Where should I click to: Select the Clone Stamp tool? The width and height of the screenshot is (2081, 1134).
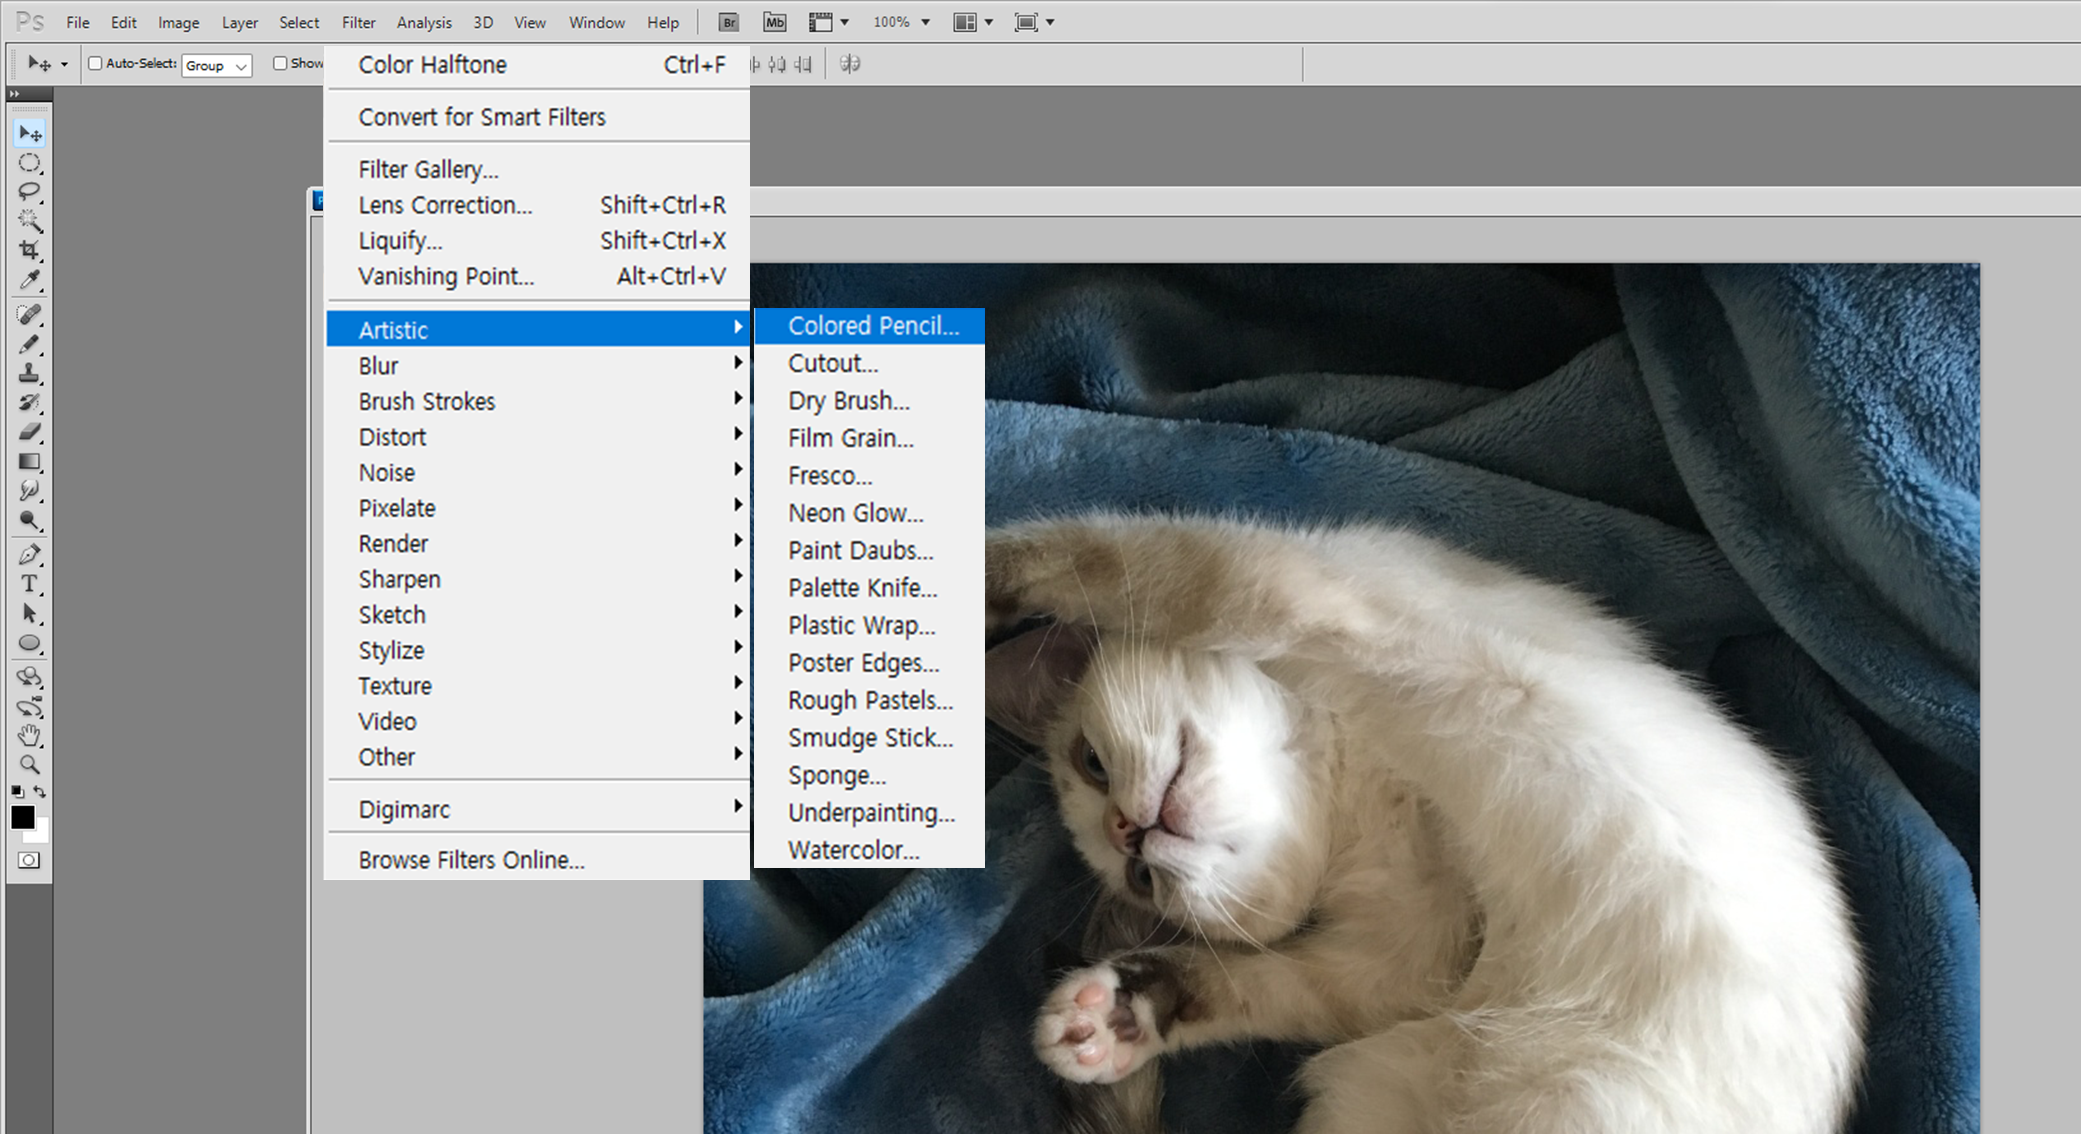[29, 373]
